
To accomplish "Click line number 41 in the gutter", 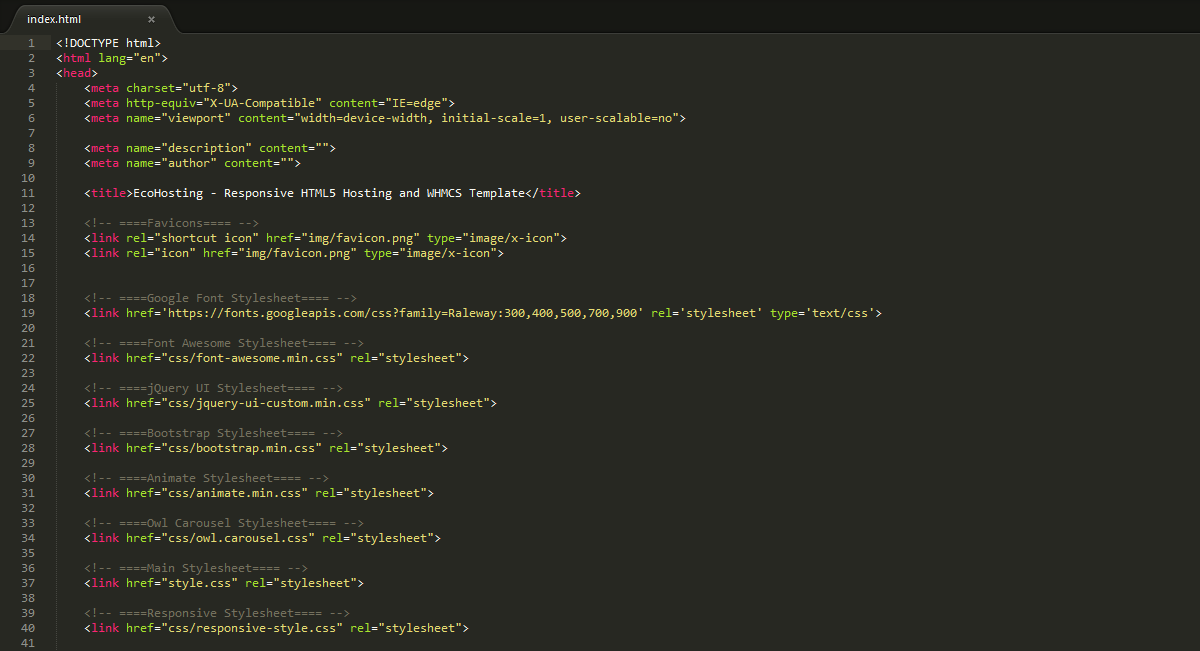I will click(28, 643).
